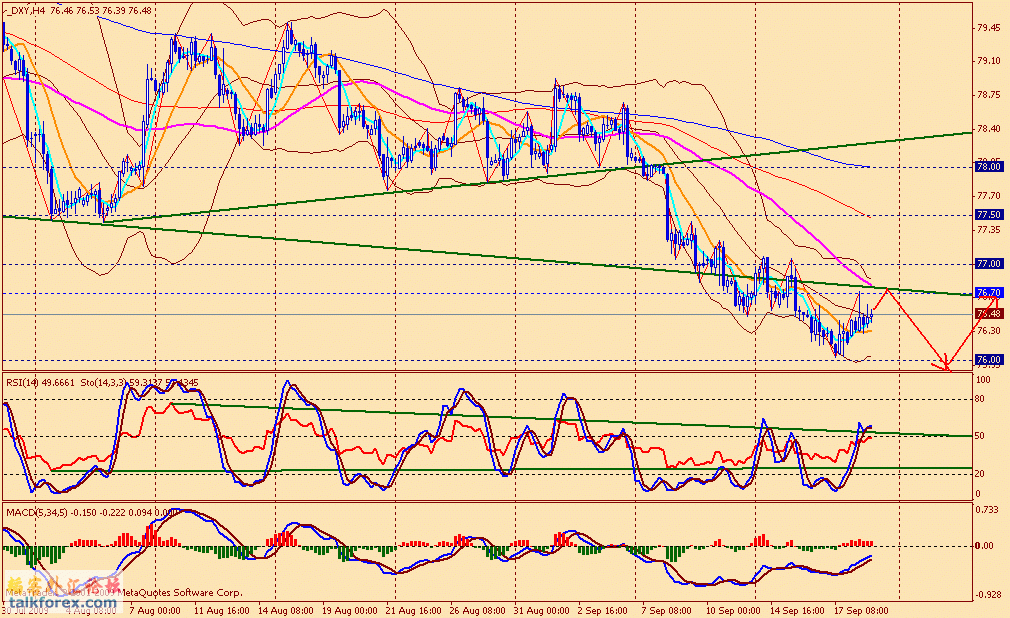Select the 0.733 MACD scale label
This screenshot has width=1010, height=618.
pyautogui.click(x=987, y=510)
